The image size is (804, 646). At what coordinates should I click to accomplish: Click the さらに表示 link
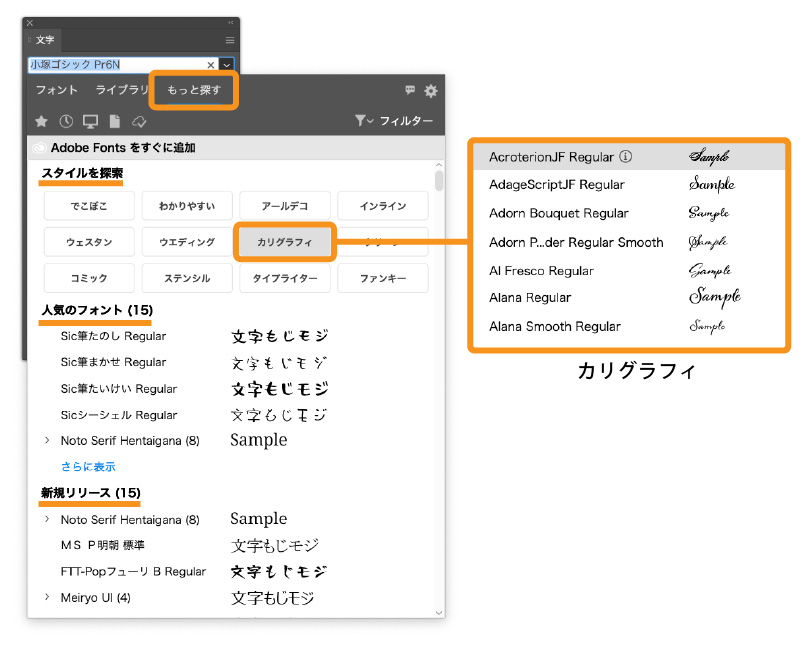[88, 466]
